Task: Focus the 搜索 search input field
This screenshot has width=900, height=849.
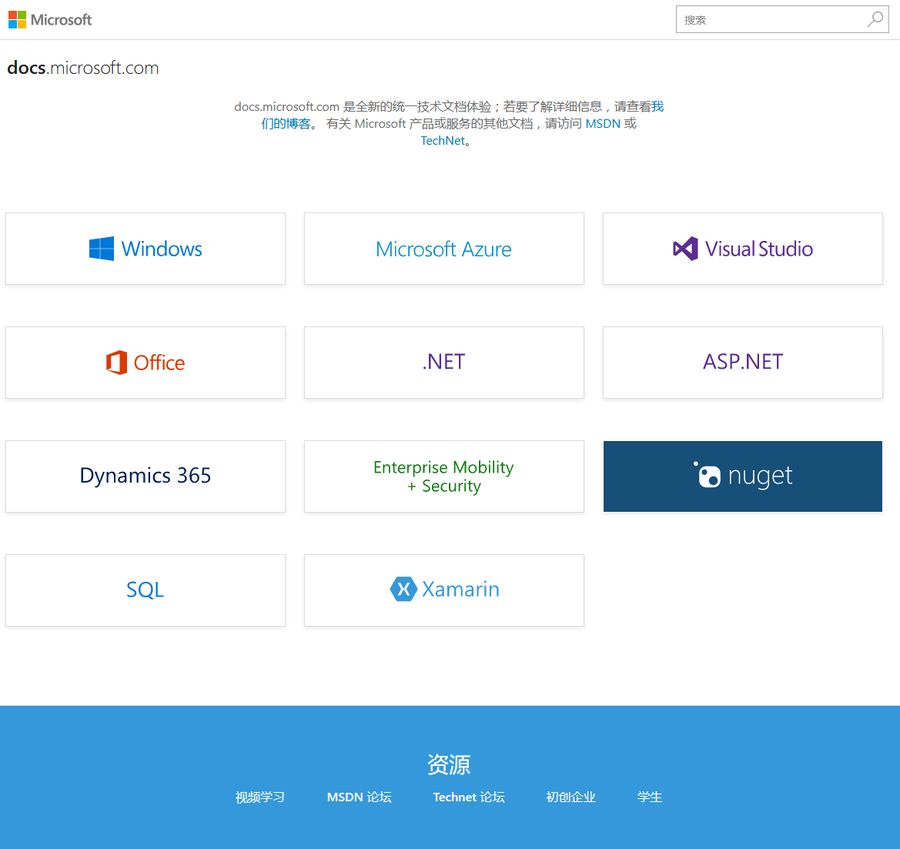Action: (x=770, y=19)
